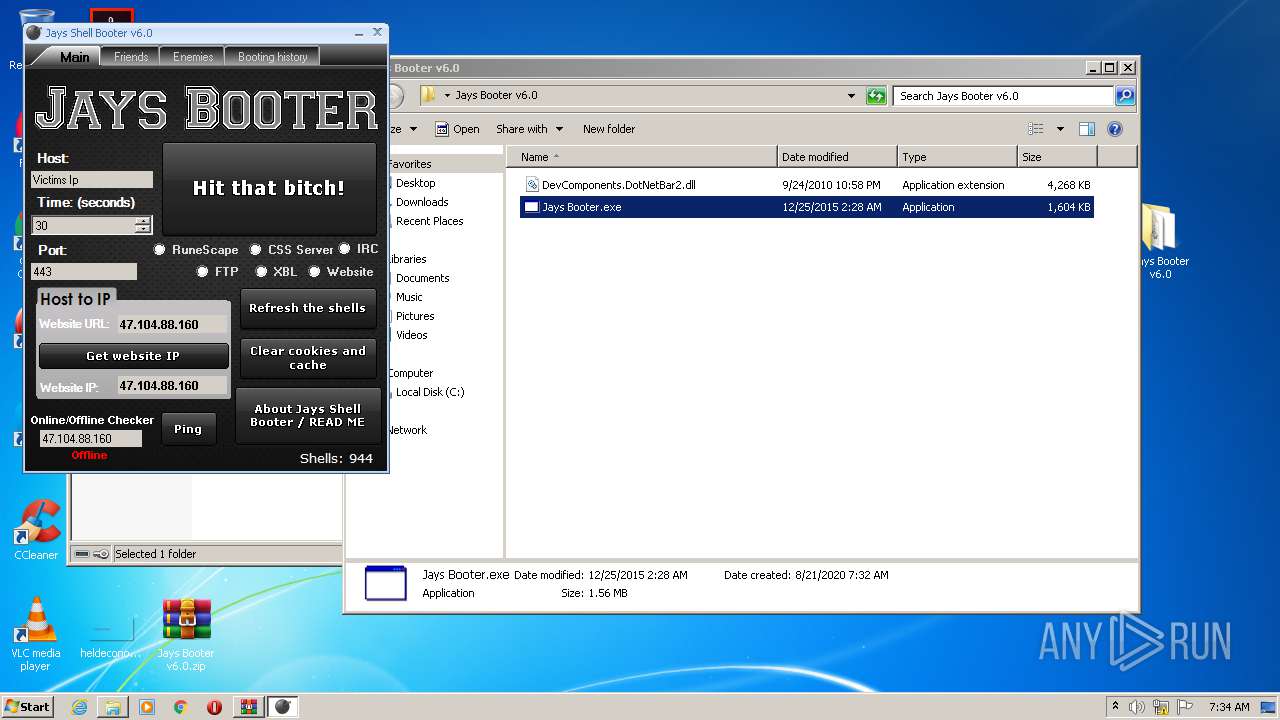Select the IRC radio button

[x=344, y=249]
